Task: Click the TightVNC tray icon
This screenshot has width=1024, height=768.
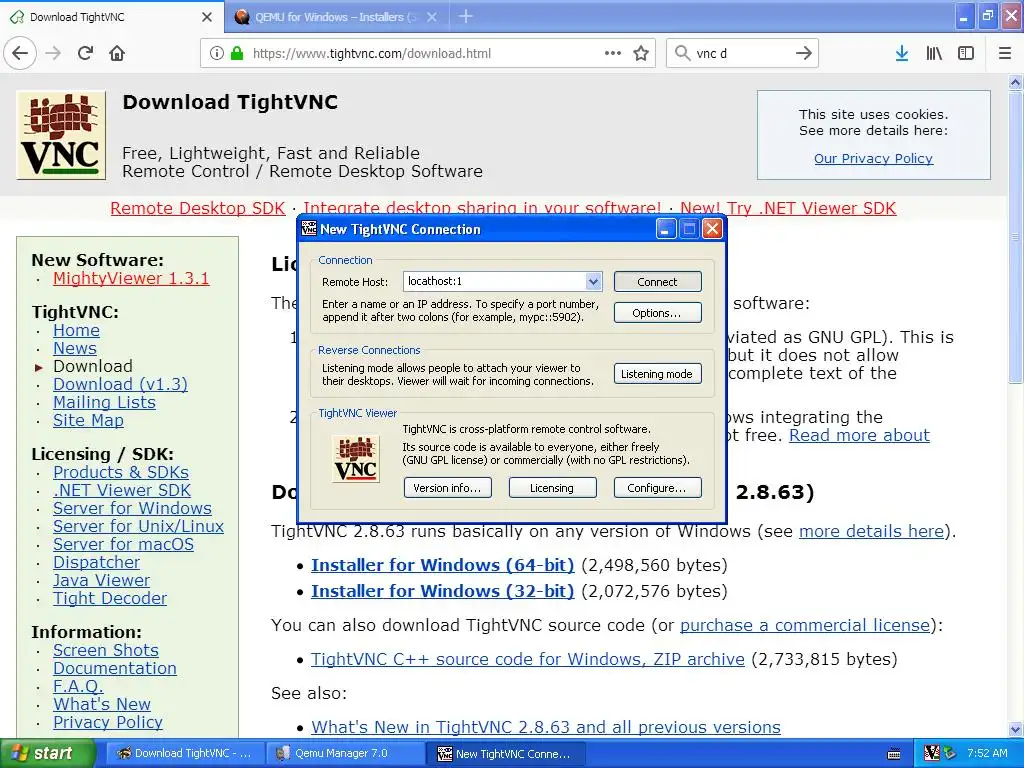Action: click(933, 753)
